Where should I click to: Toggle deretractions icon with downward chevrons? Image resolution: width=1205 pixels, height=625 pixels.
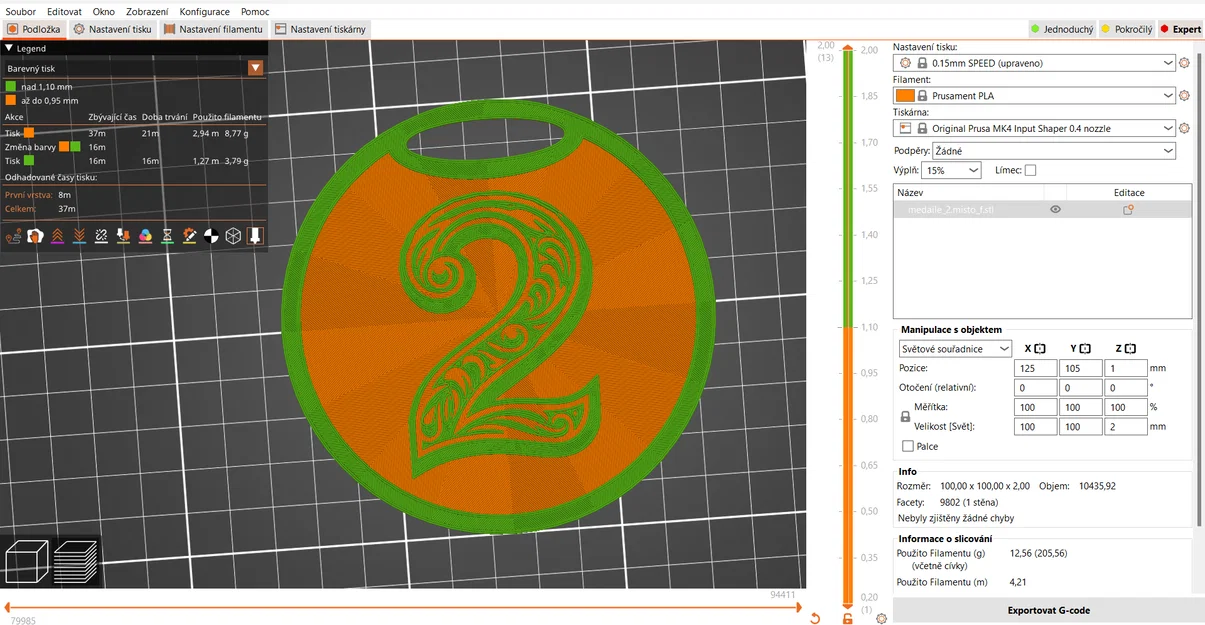80,236
